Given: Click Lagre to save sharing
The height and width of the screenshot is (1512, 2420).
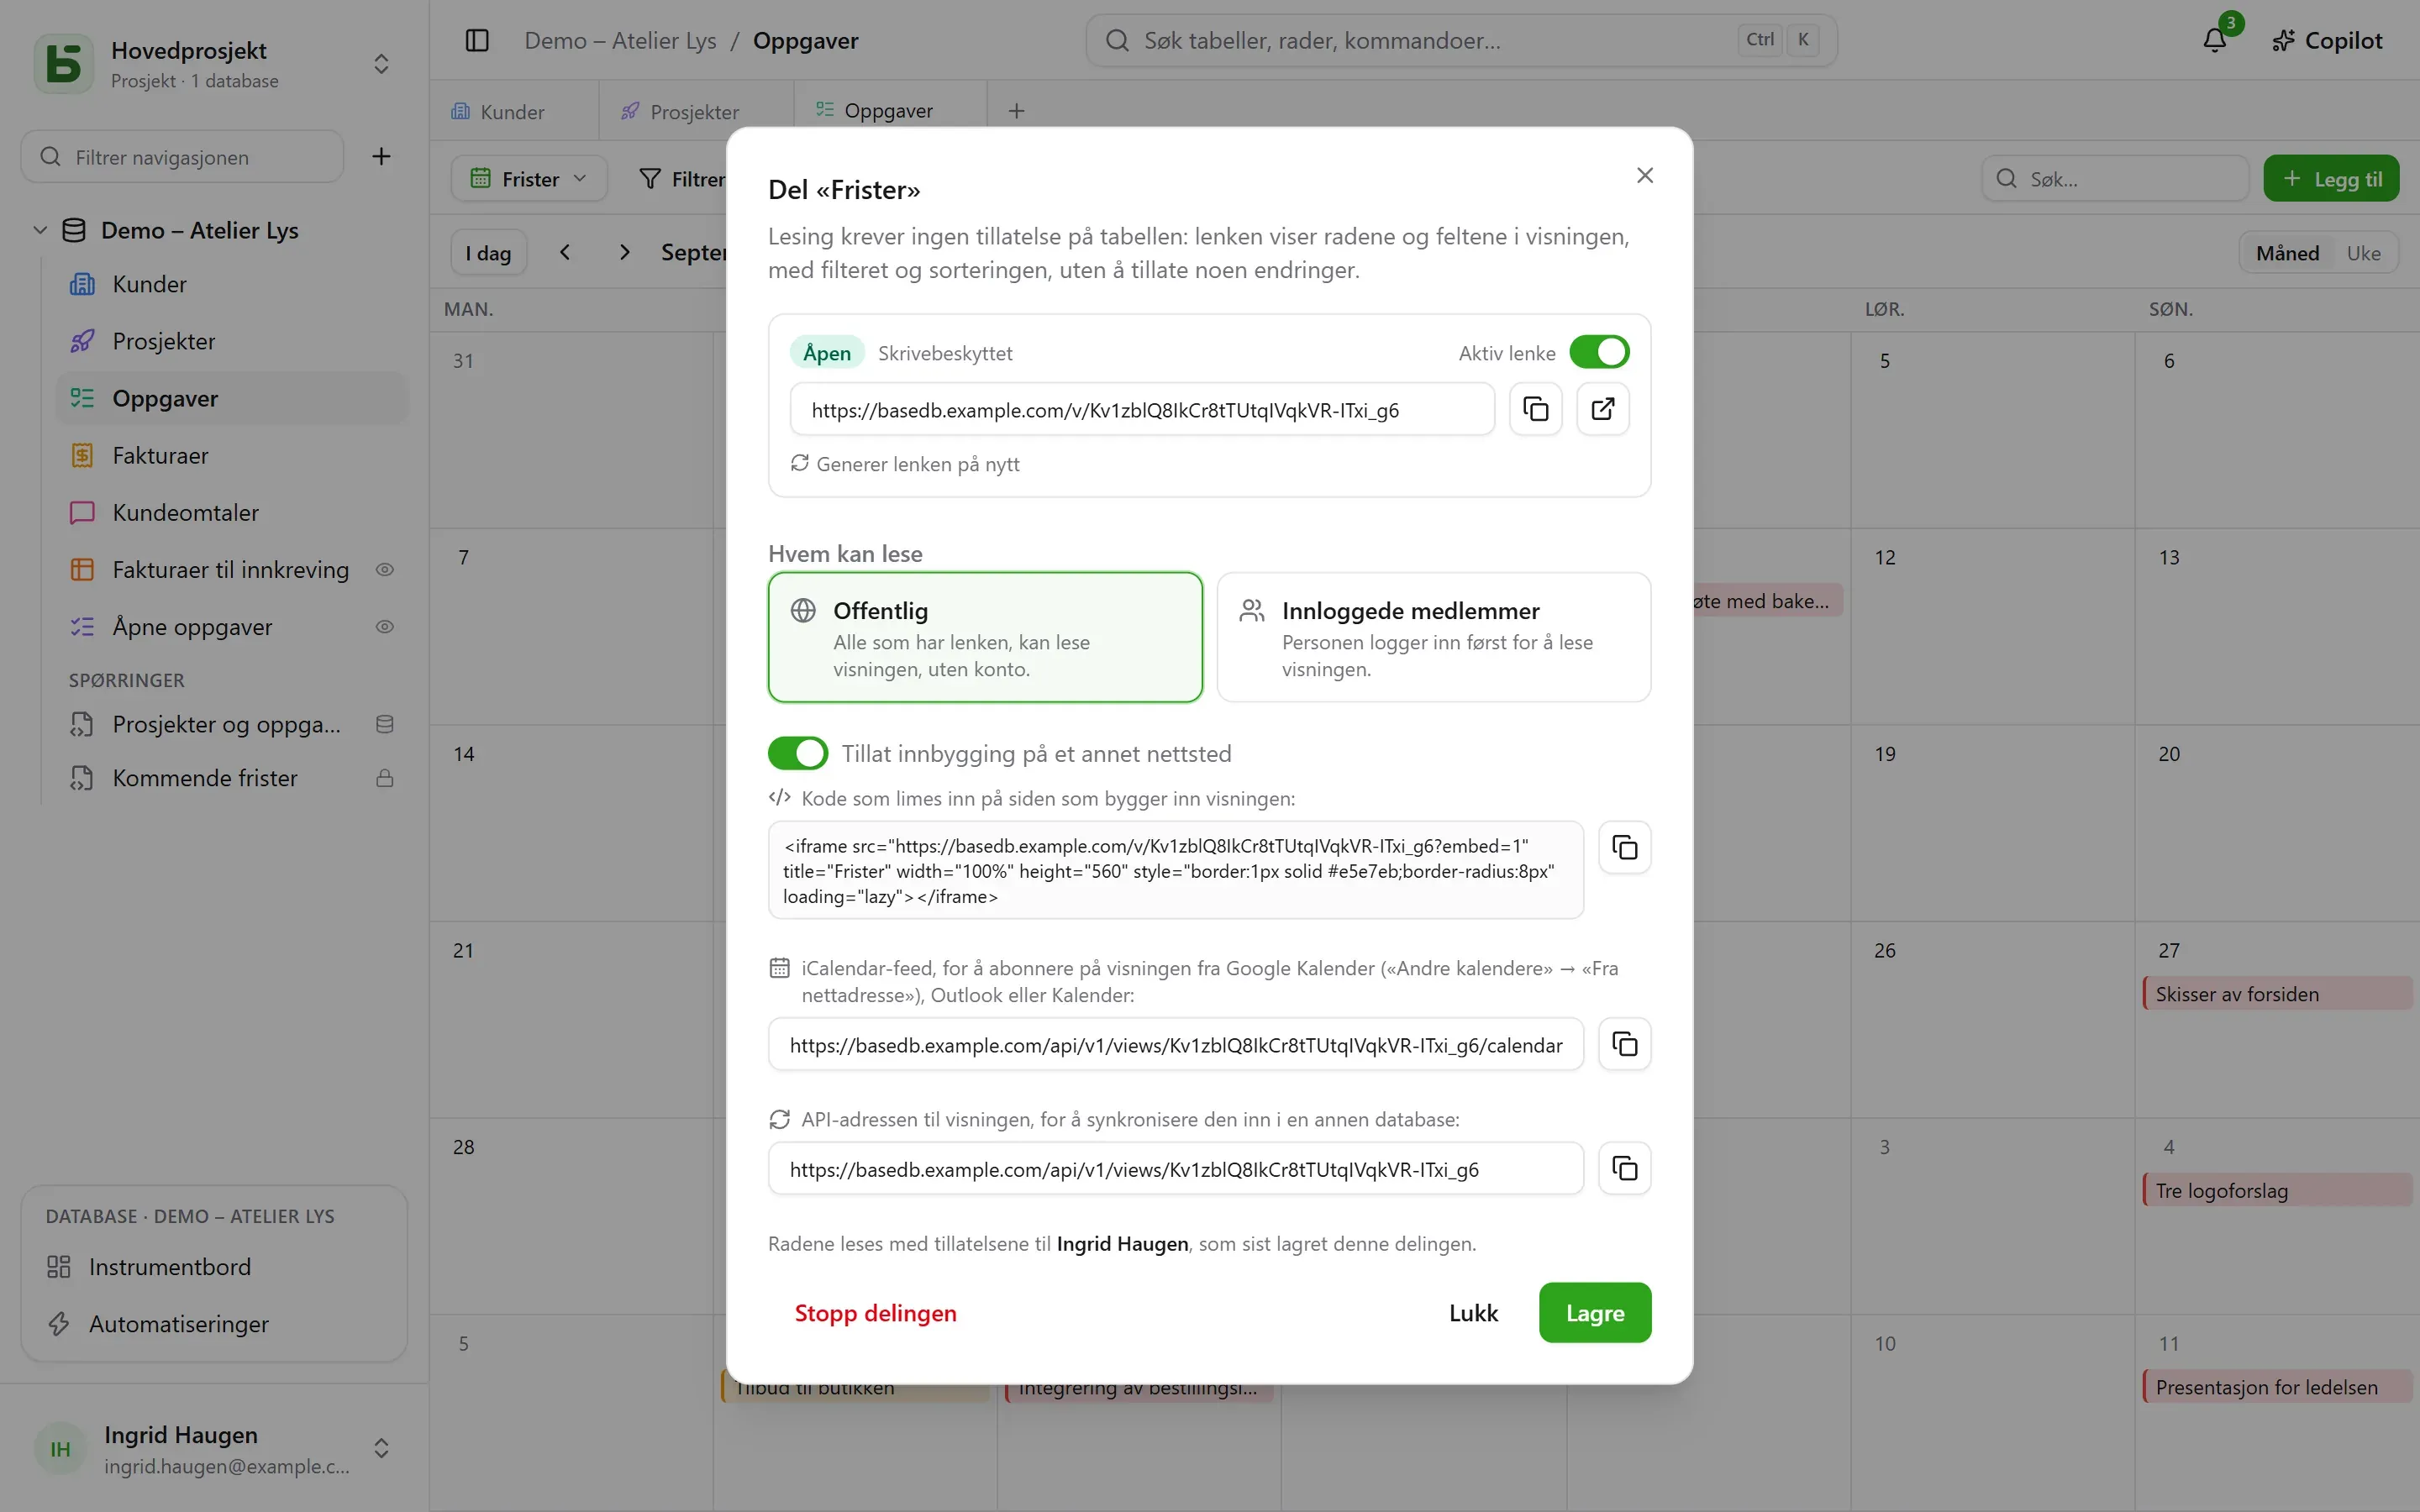Looking at the screenshot, I should pyautogui.click(x=1594, y=1313).
